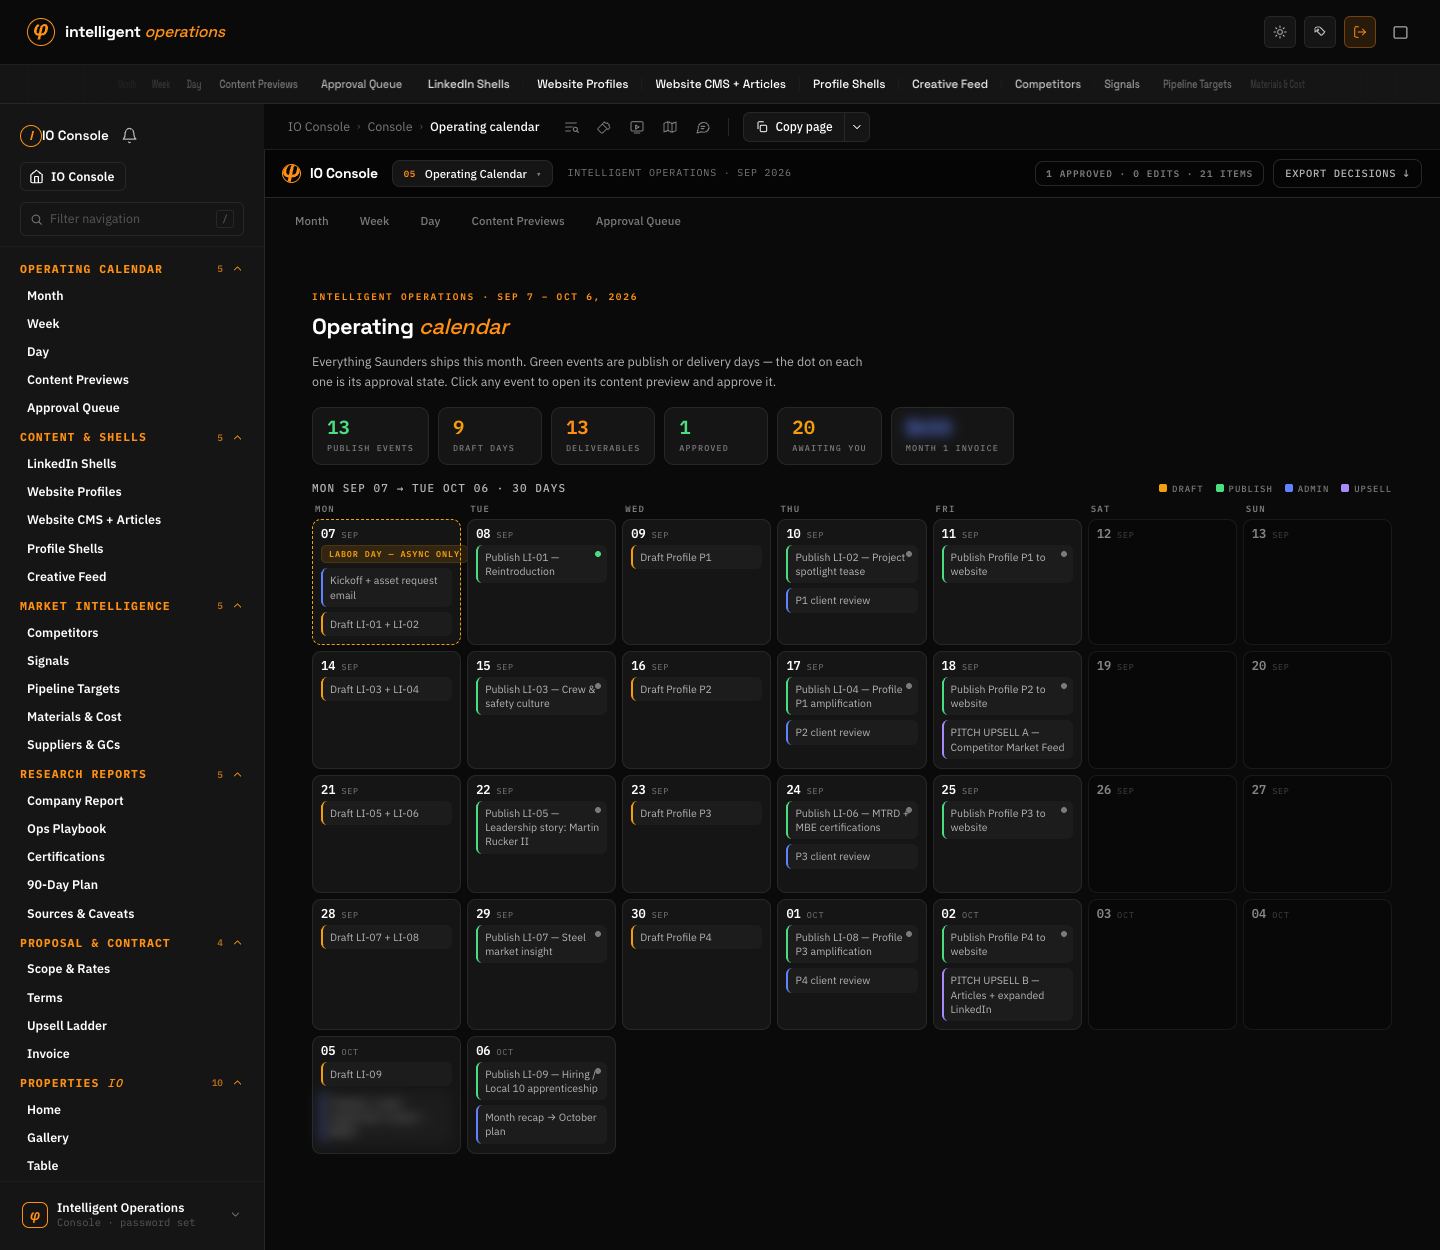Expand the Intelligent Operations workspace switcher chevron
Screen dimensions: 1440x1250
235,1215
